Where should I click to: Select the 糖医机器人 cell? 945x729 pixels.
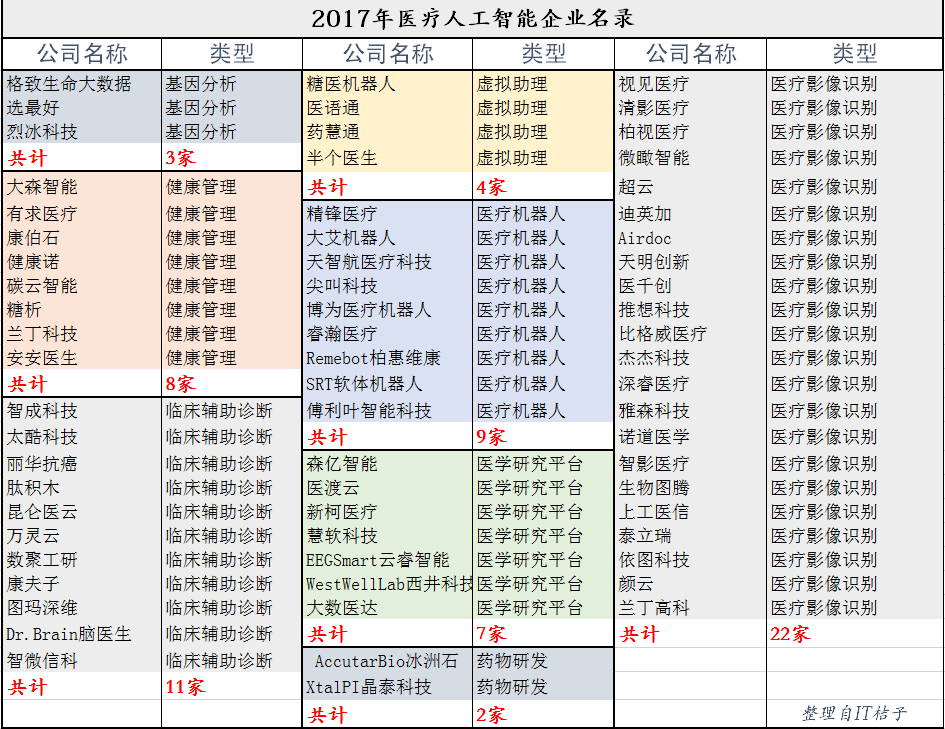[x=351, y=84]
